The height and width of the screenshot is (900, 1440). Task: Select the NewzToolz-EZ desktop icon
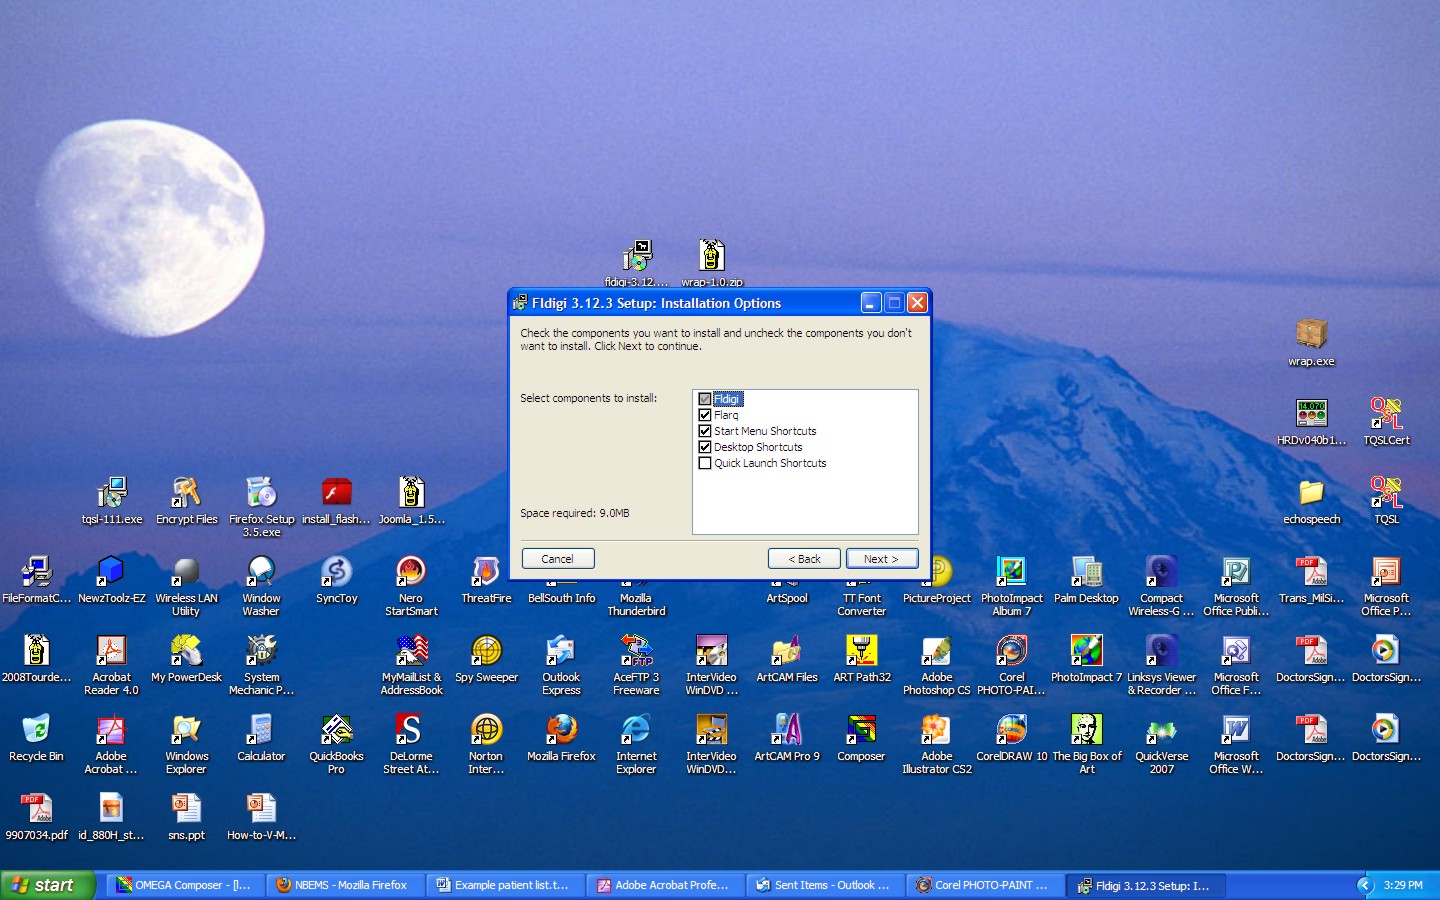point(111,572)
